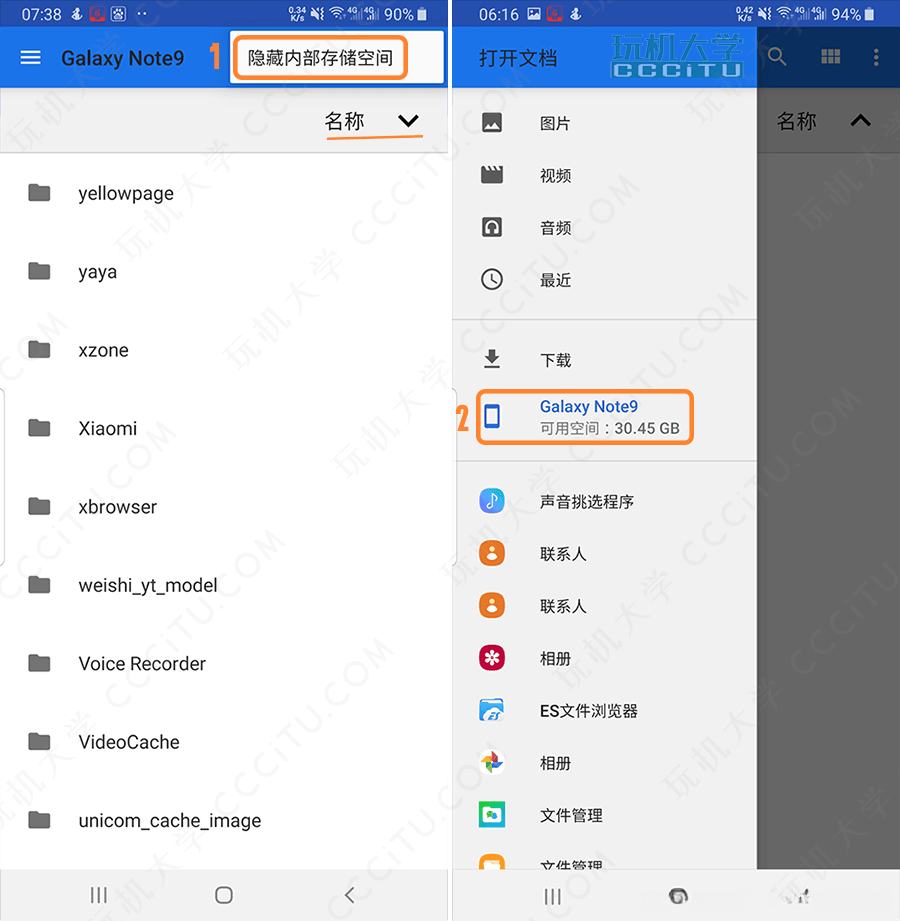The image size is (900, 921).
Task: Open the 图片 category icon
Action: (492, 123)
